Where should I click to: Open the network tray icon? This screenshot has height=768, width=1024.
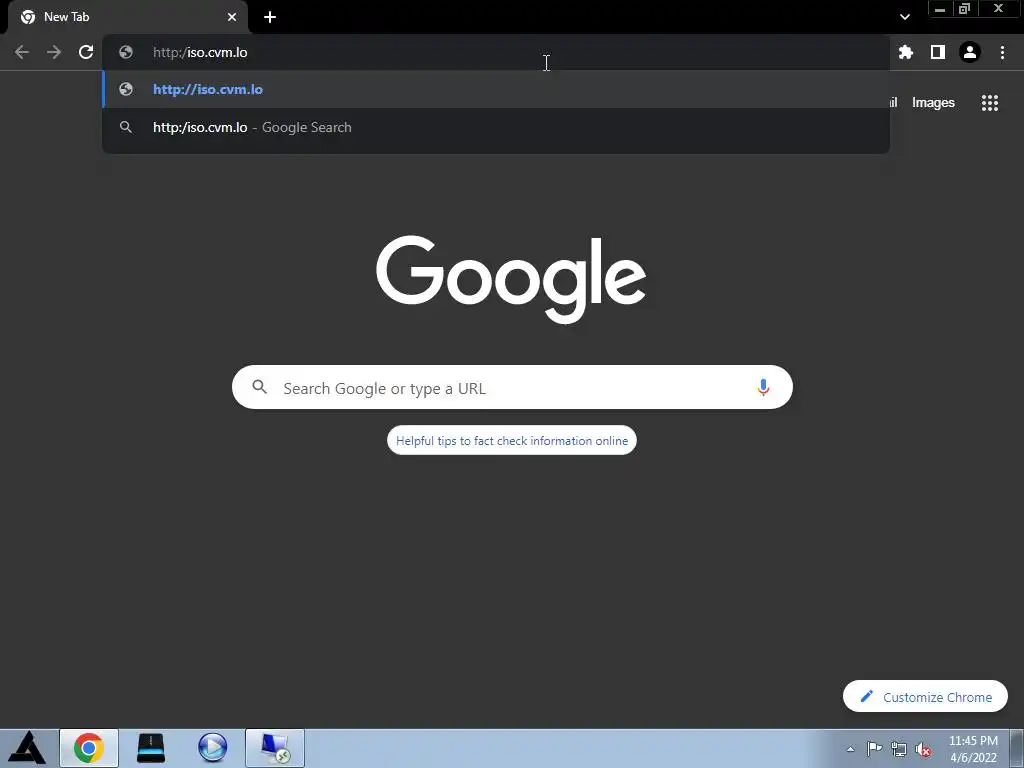(x=899, y=750)
